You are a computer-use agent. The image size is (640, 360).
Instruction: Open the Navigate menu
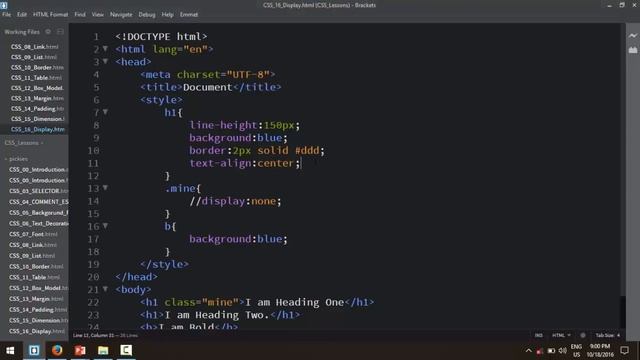coord(121,14)
